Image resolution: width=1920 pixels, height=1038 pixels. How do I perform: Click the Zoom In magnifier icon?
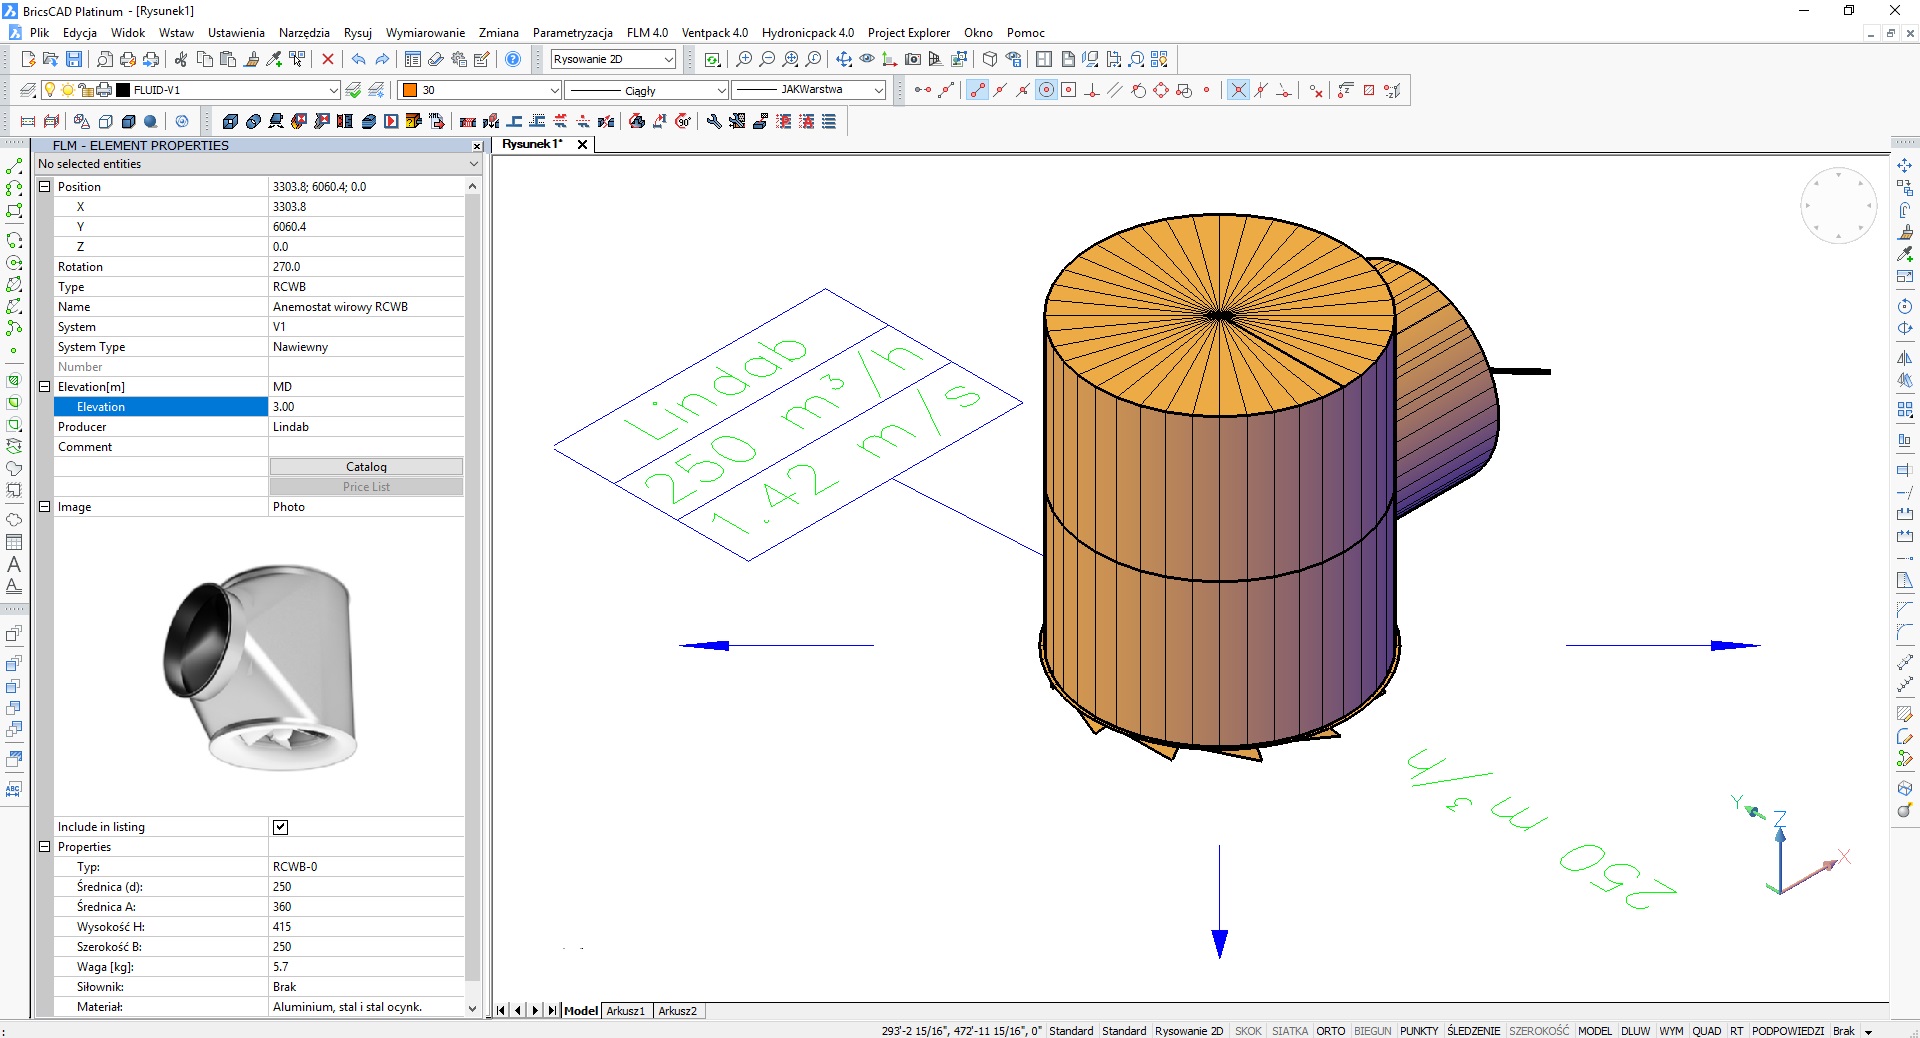point(744,59)
